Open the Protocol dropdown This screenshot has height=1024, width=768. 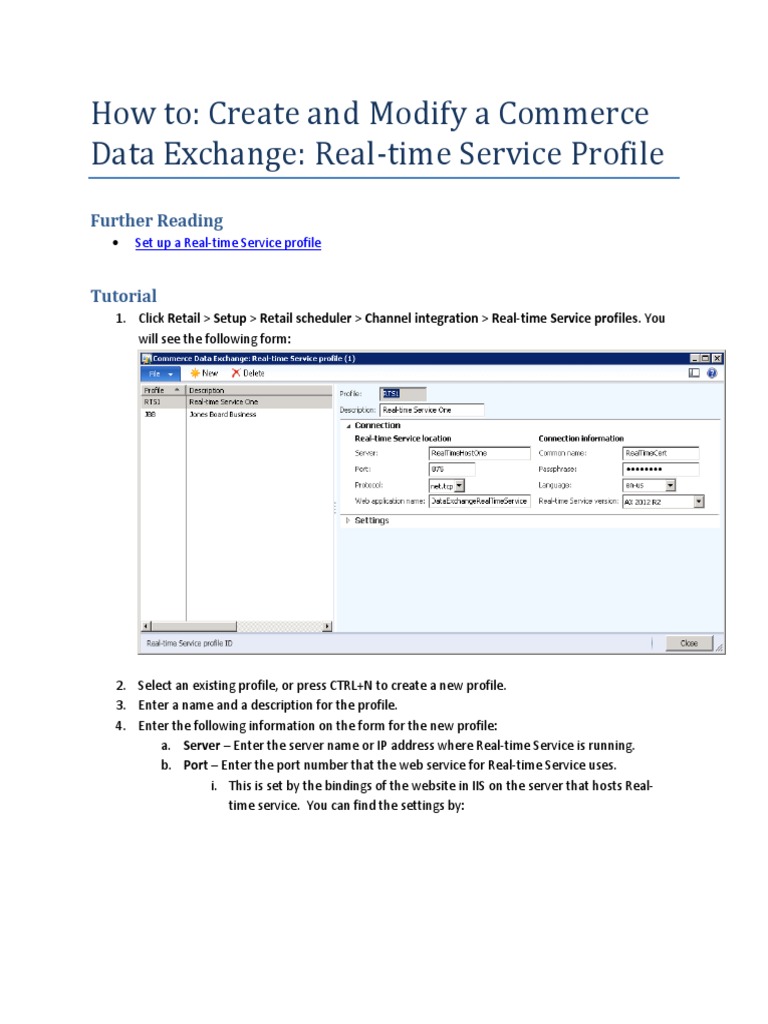point(459,485)
